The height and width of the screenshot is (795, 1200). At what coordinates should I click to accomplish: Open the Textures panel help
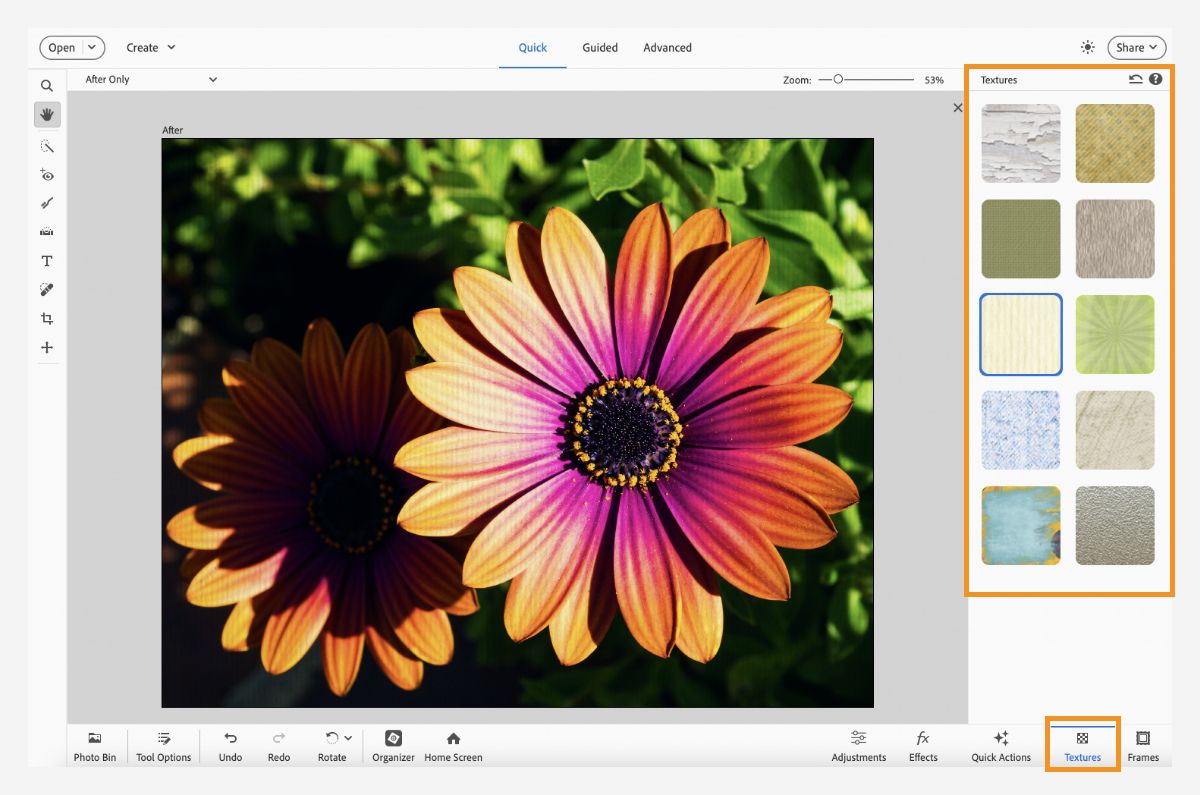pos(1156,78)
